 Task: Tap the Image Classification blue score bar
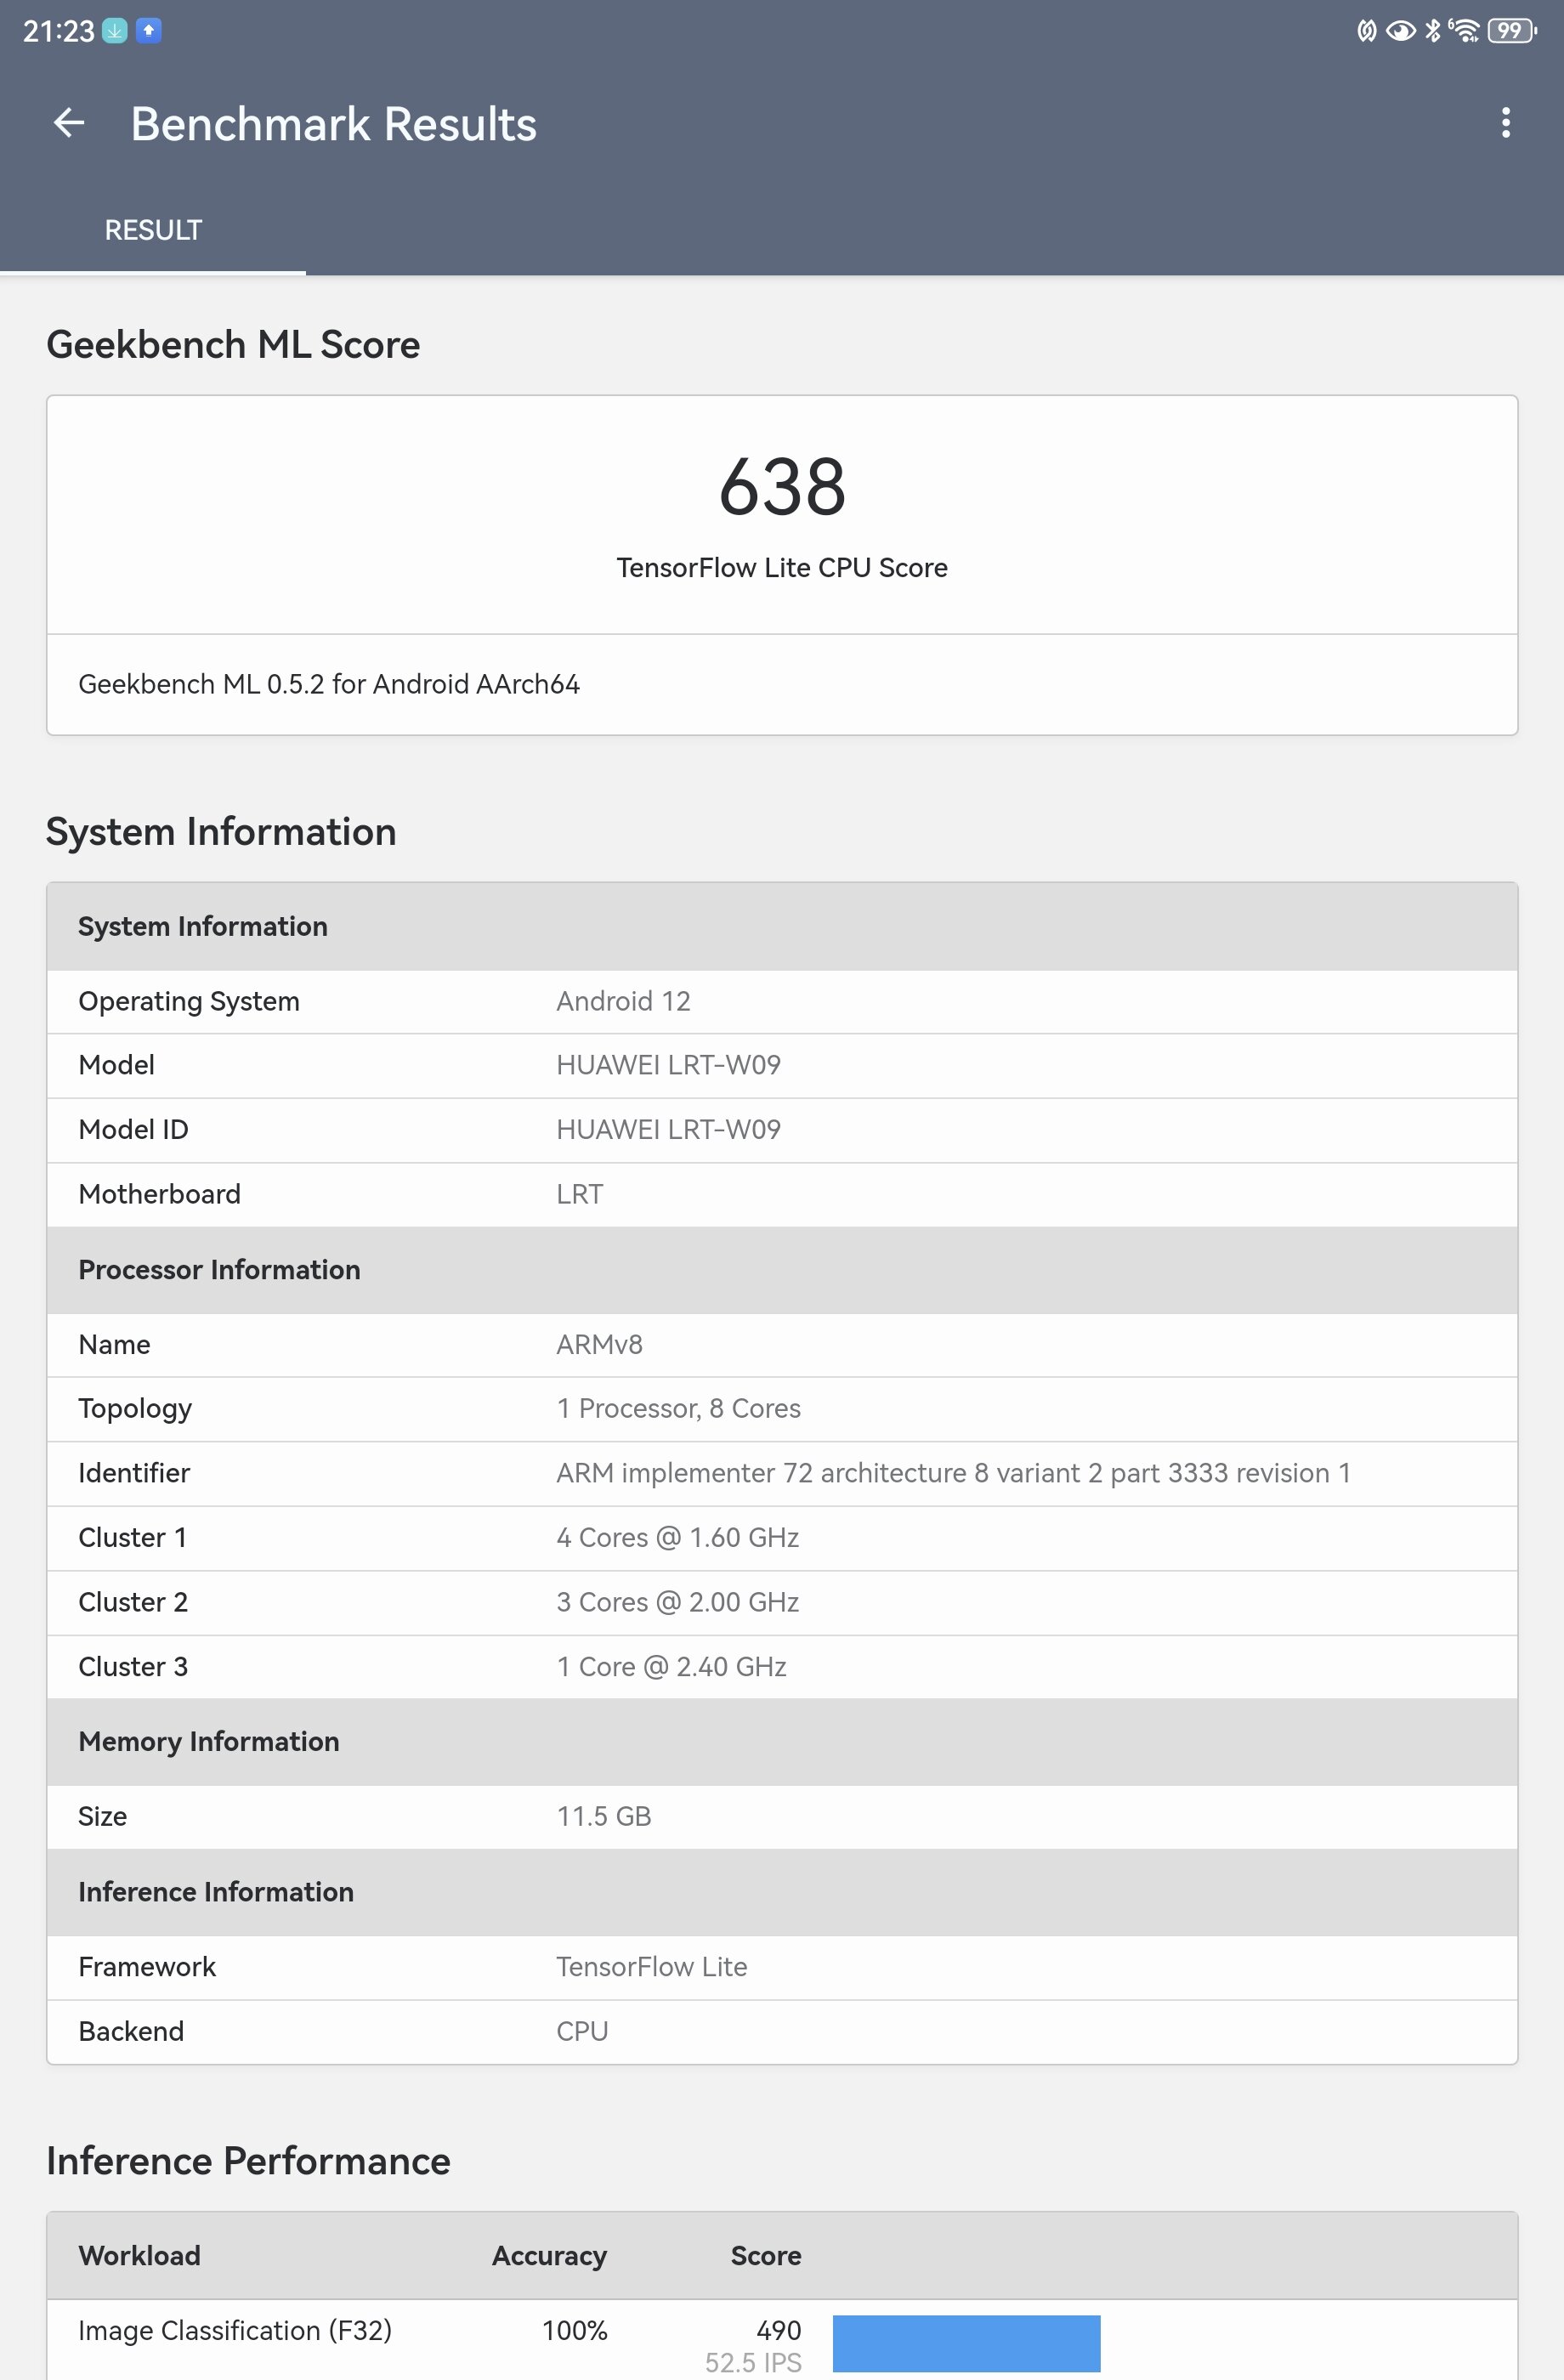click(x=966, y=2343)
